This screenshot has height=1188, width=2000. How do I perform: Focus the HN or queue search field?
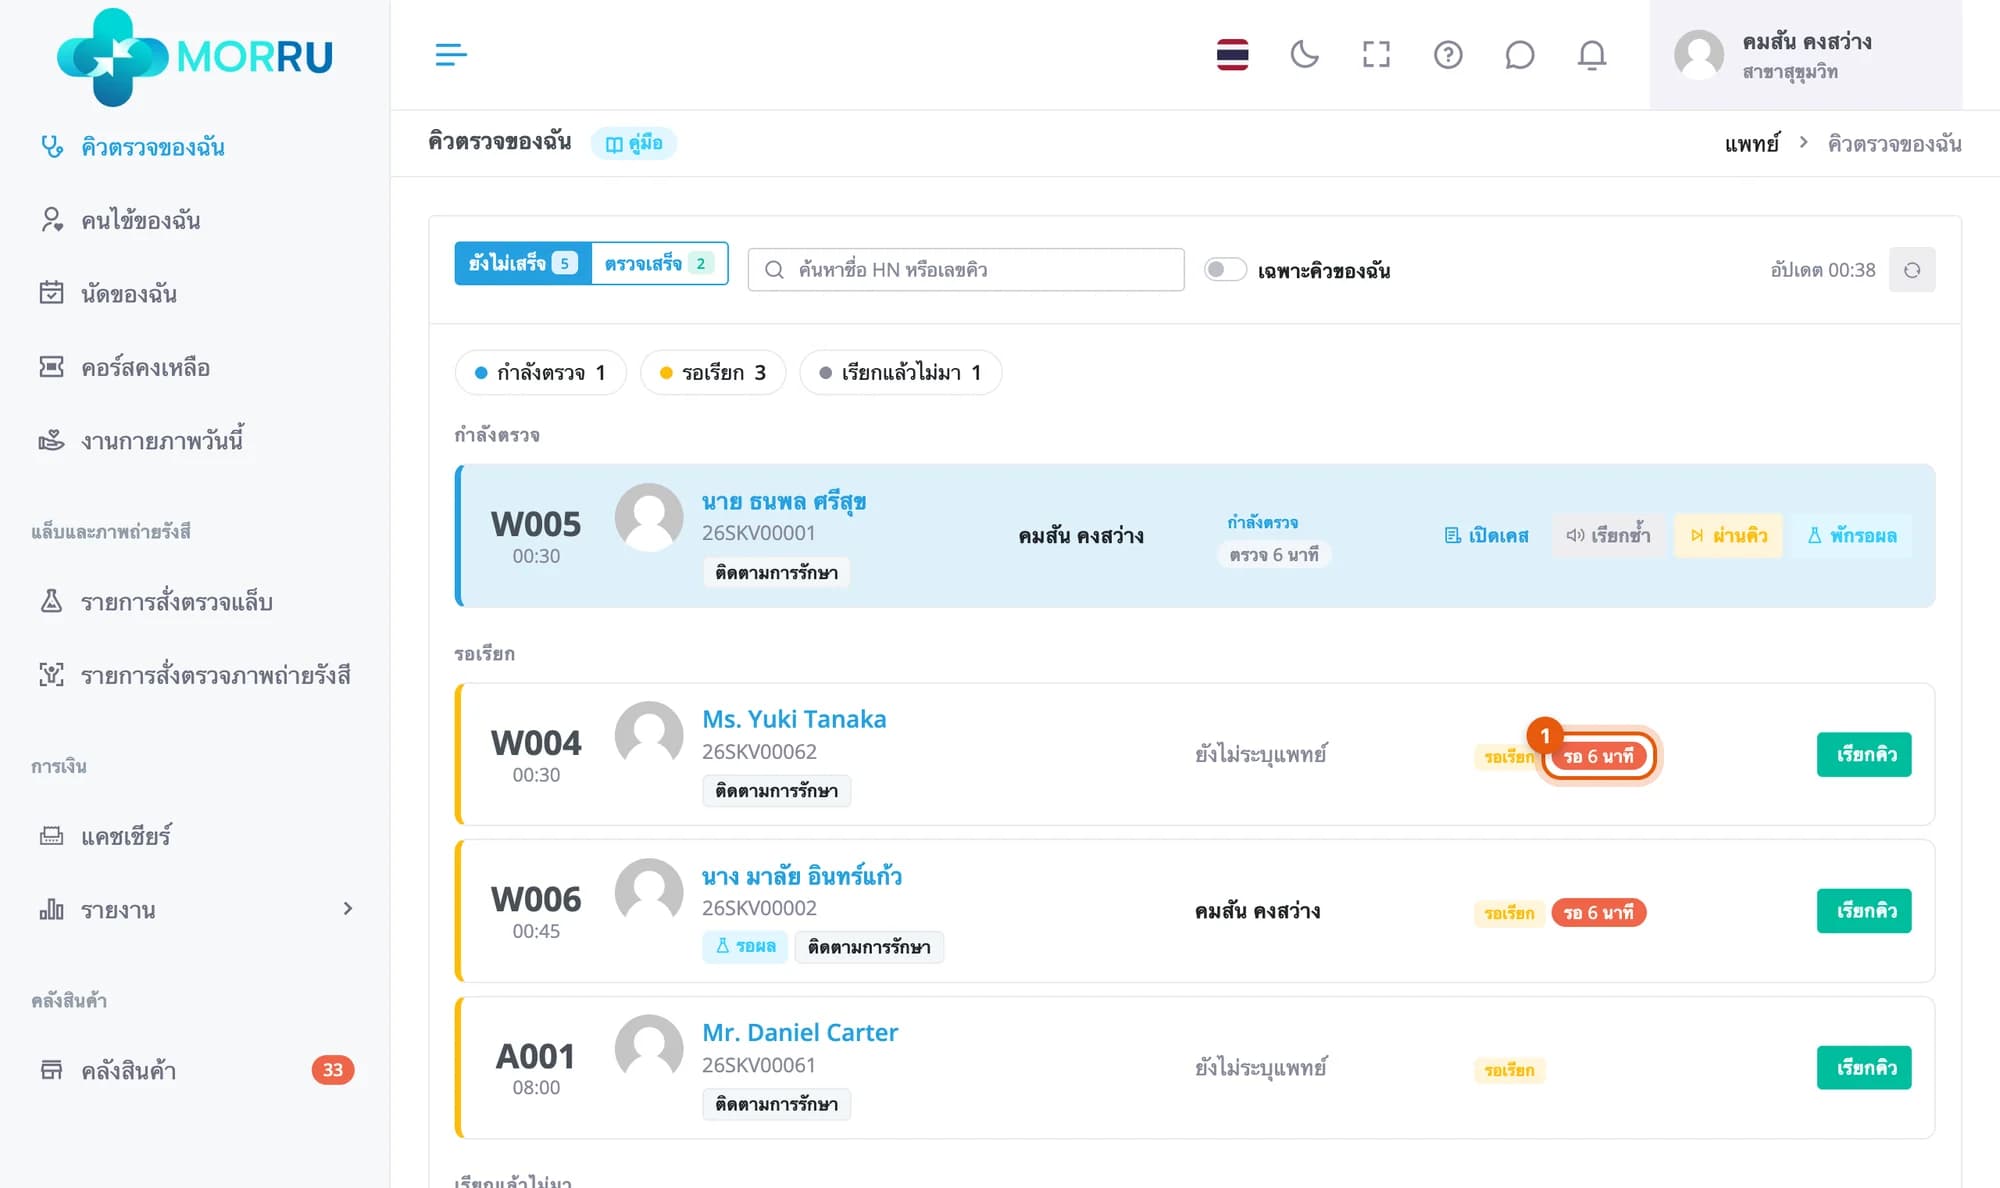(x=966, y=270)
